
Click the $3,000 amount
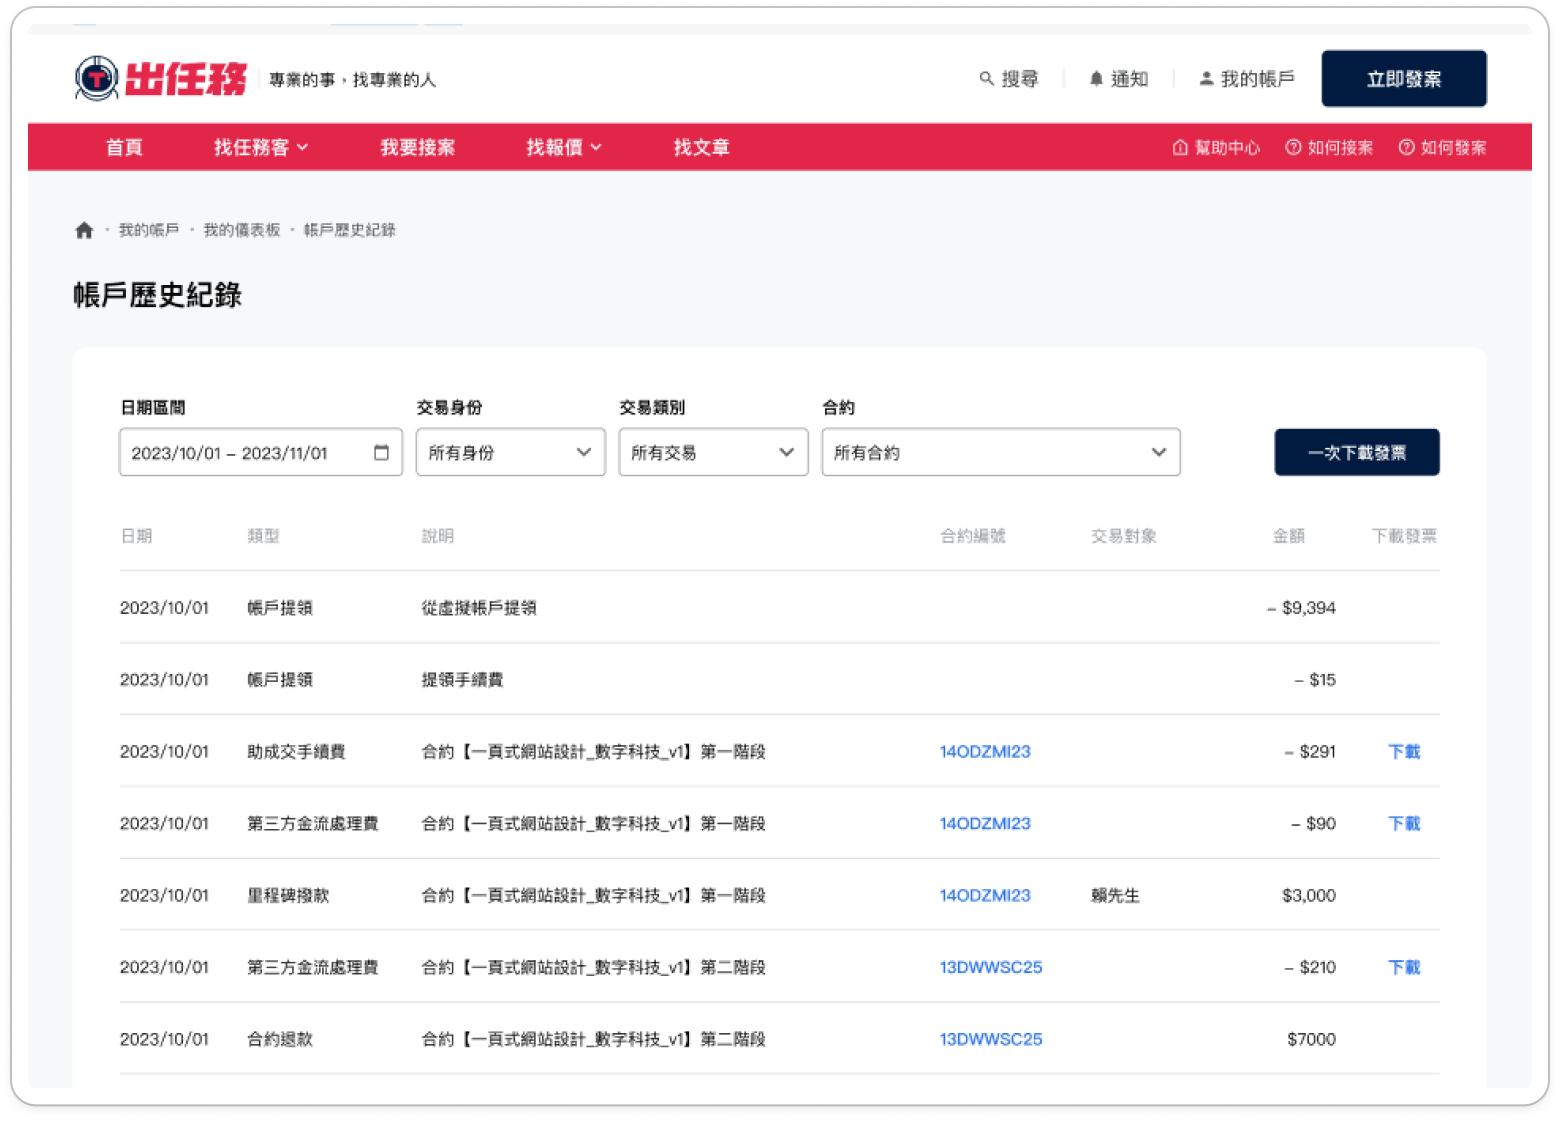(1309, 896)
